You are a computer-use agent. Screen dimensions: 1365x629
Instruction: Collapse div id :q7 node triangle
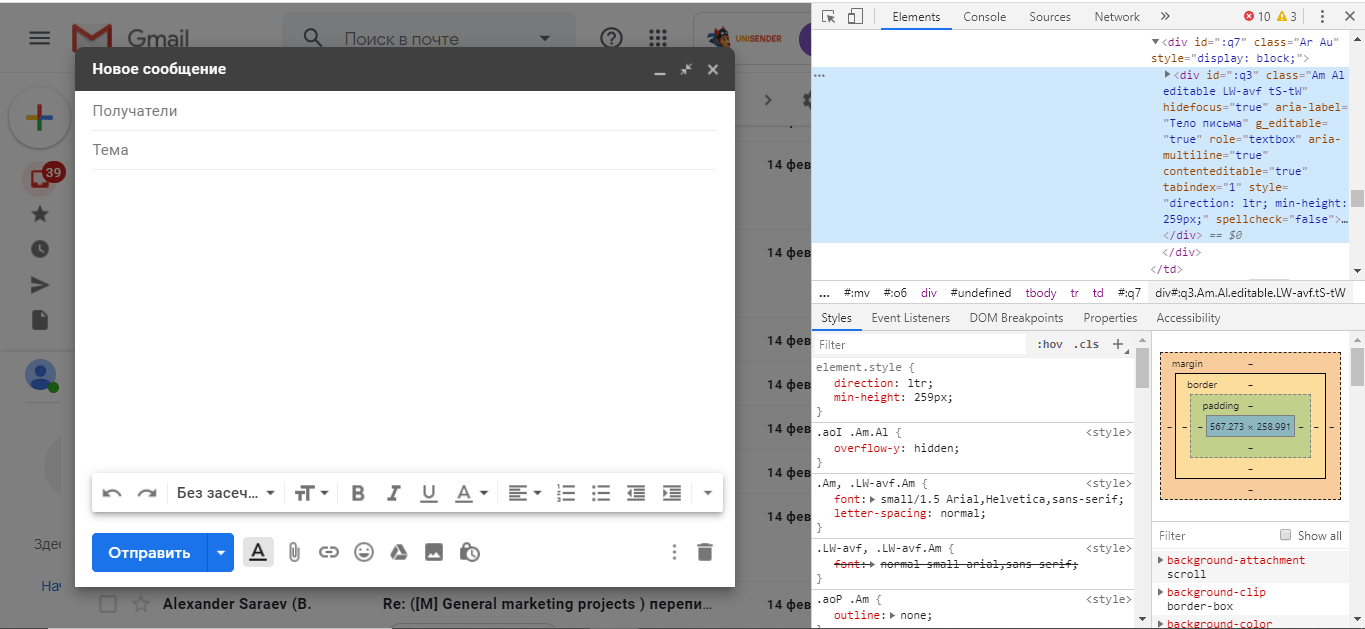point(1156,43)
